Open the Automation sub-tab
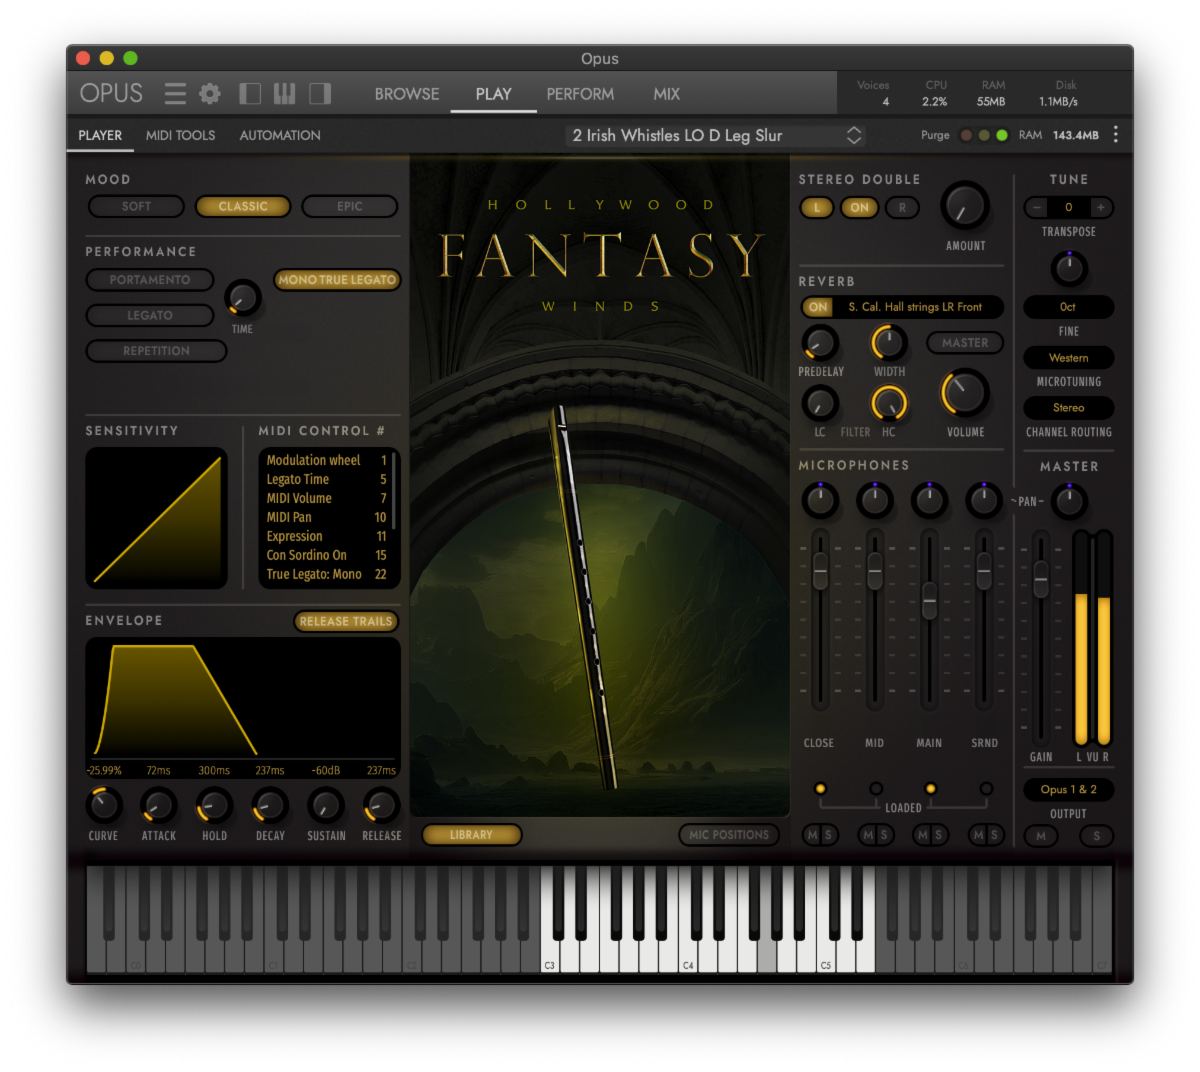Screen dimensions: 1200x1072 (x=280, y=135)
